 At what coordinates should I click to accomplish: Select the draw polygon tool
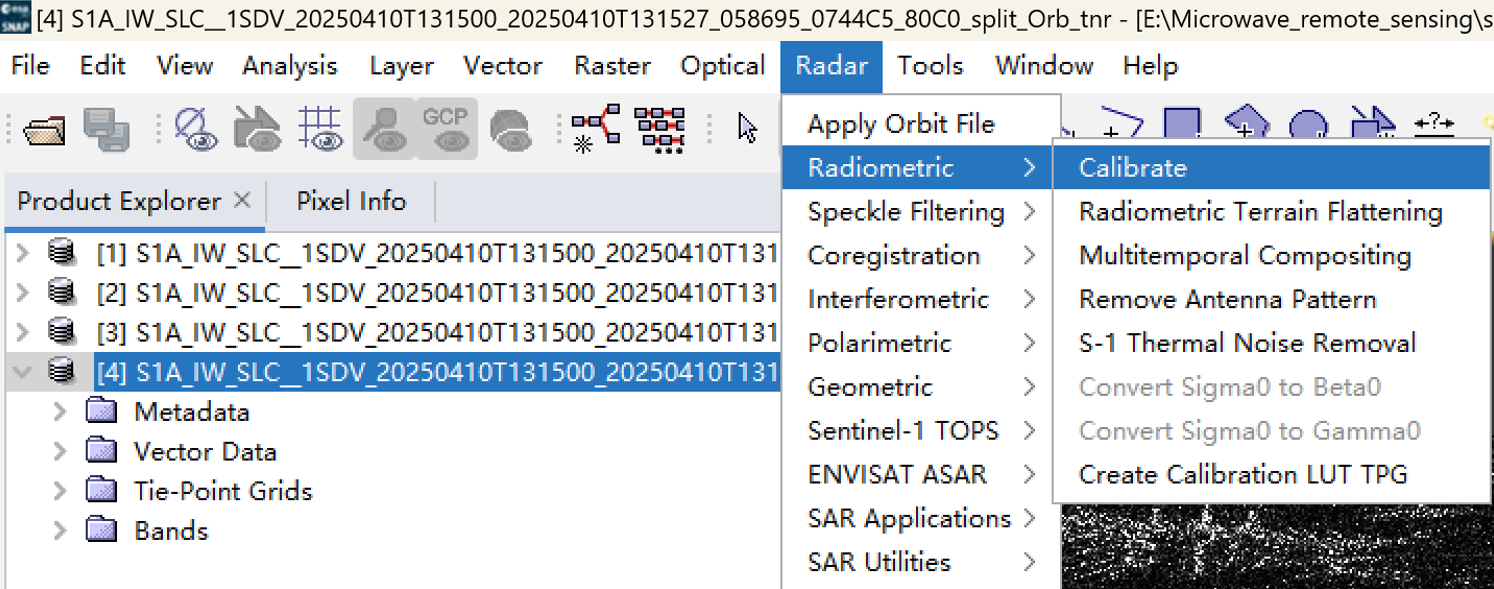click(1246, 122)
